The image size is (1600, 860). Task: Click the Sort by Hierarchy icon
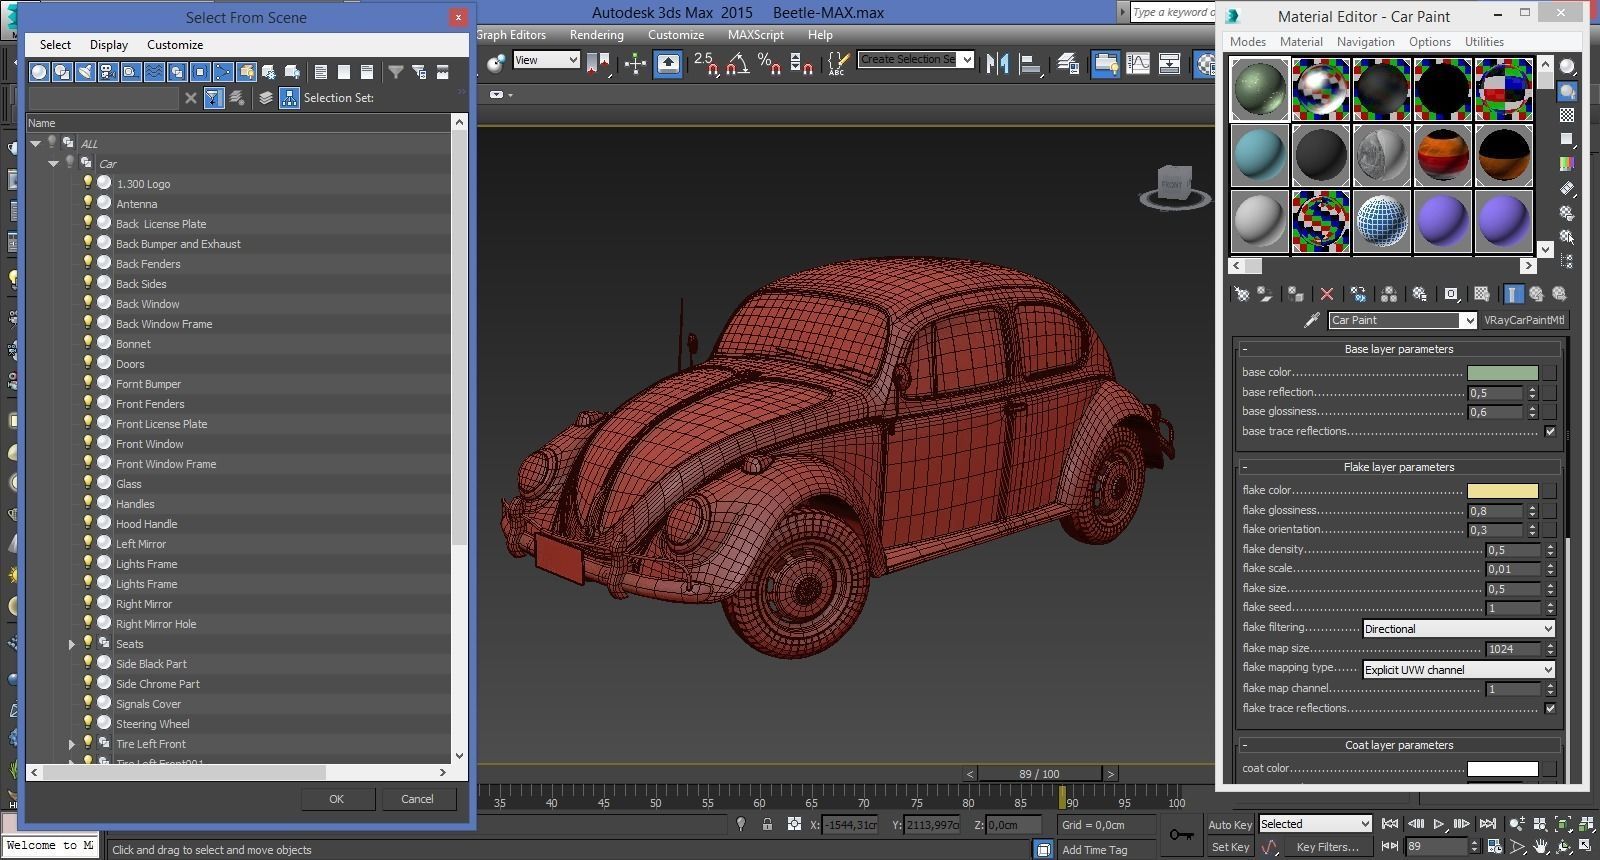point(289,98)
